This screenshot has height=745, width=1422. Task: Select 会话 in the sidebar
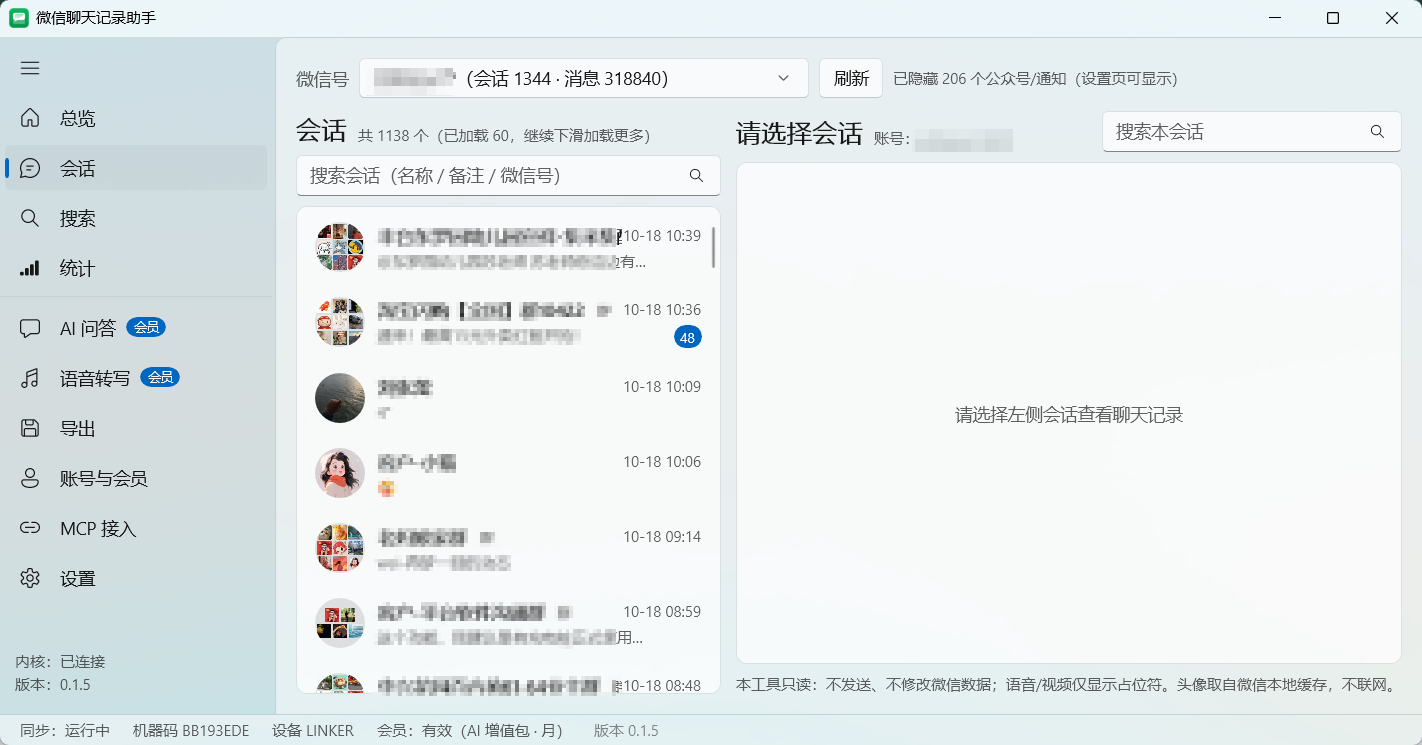point(136,168)
